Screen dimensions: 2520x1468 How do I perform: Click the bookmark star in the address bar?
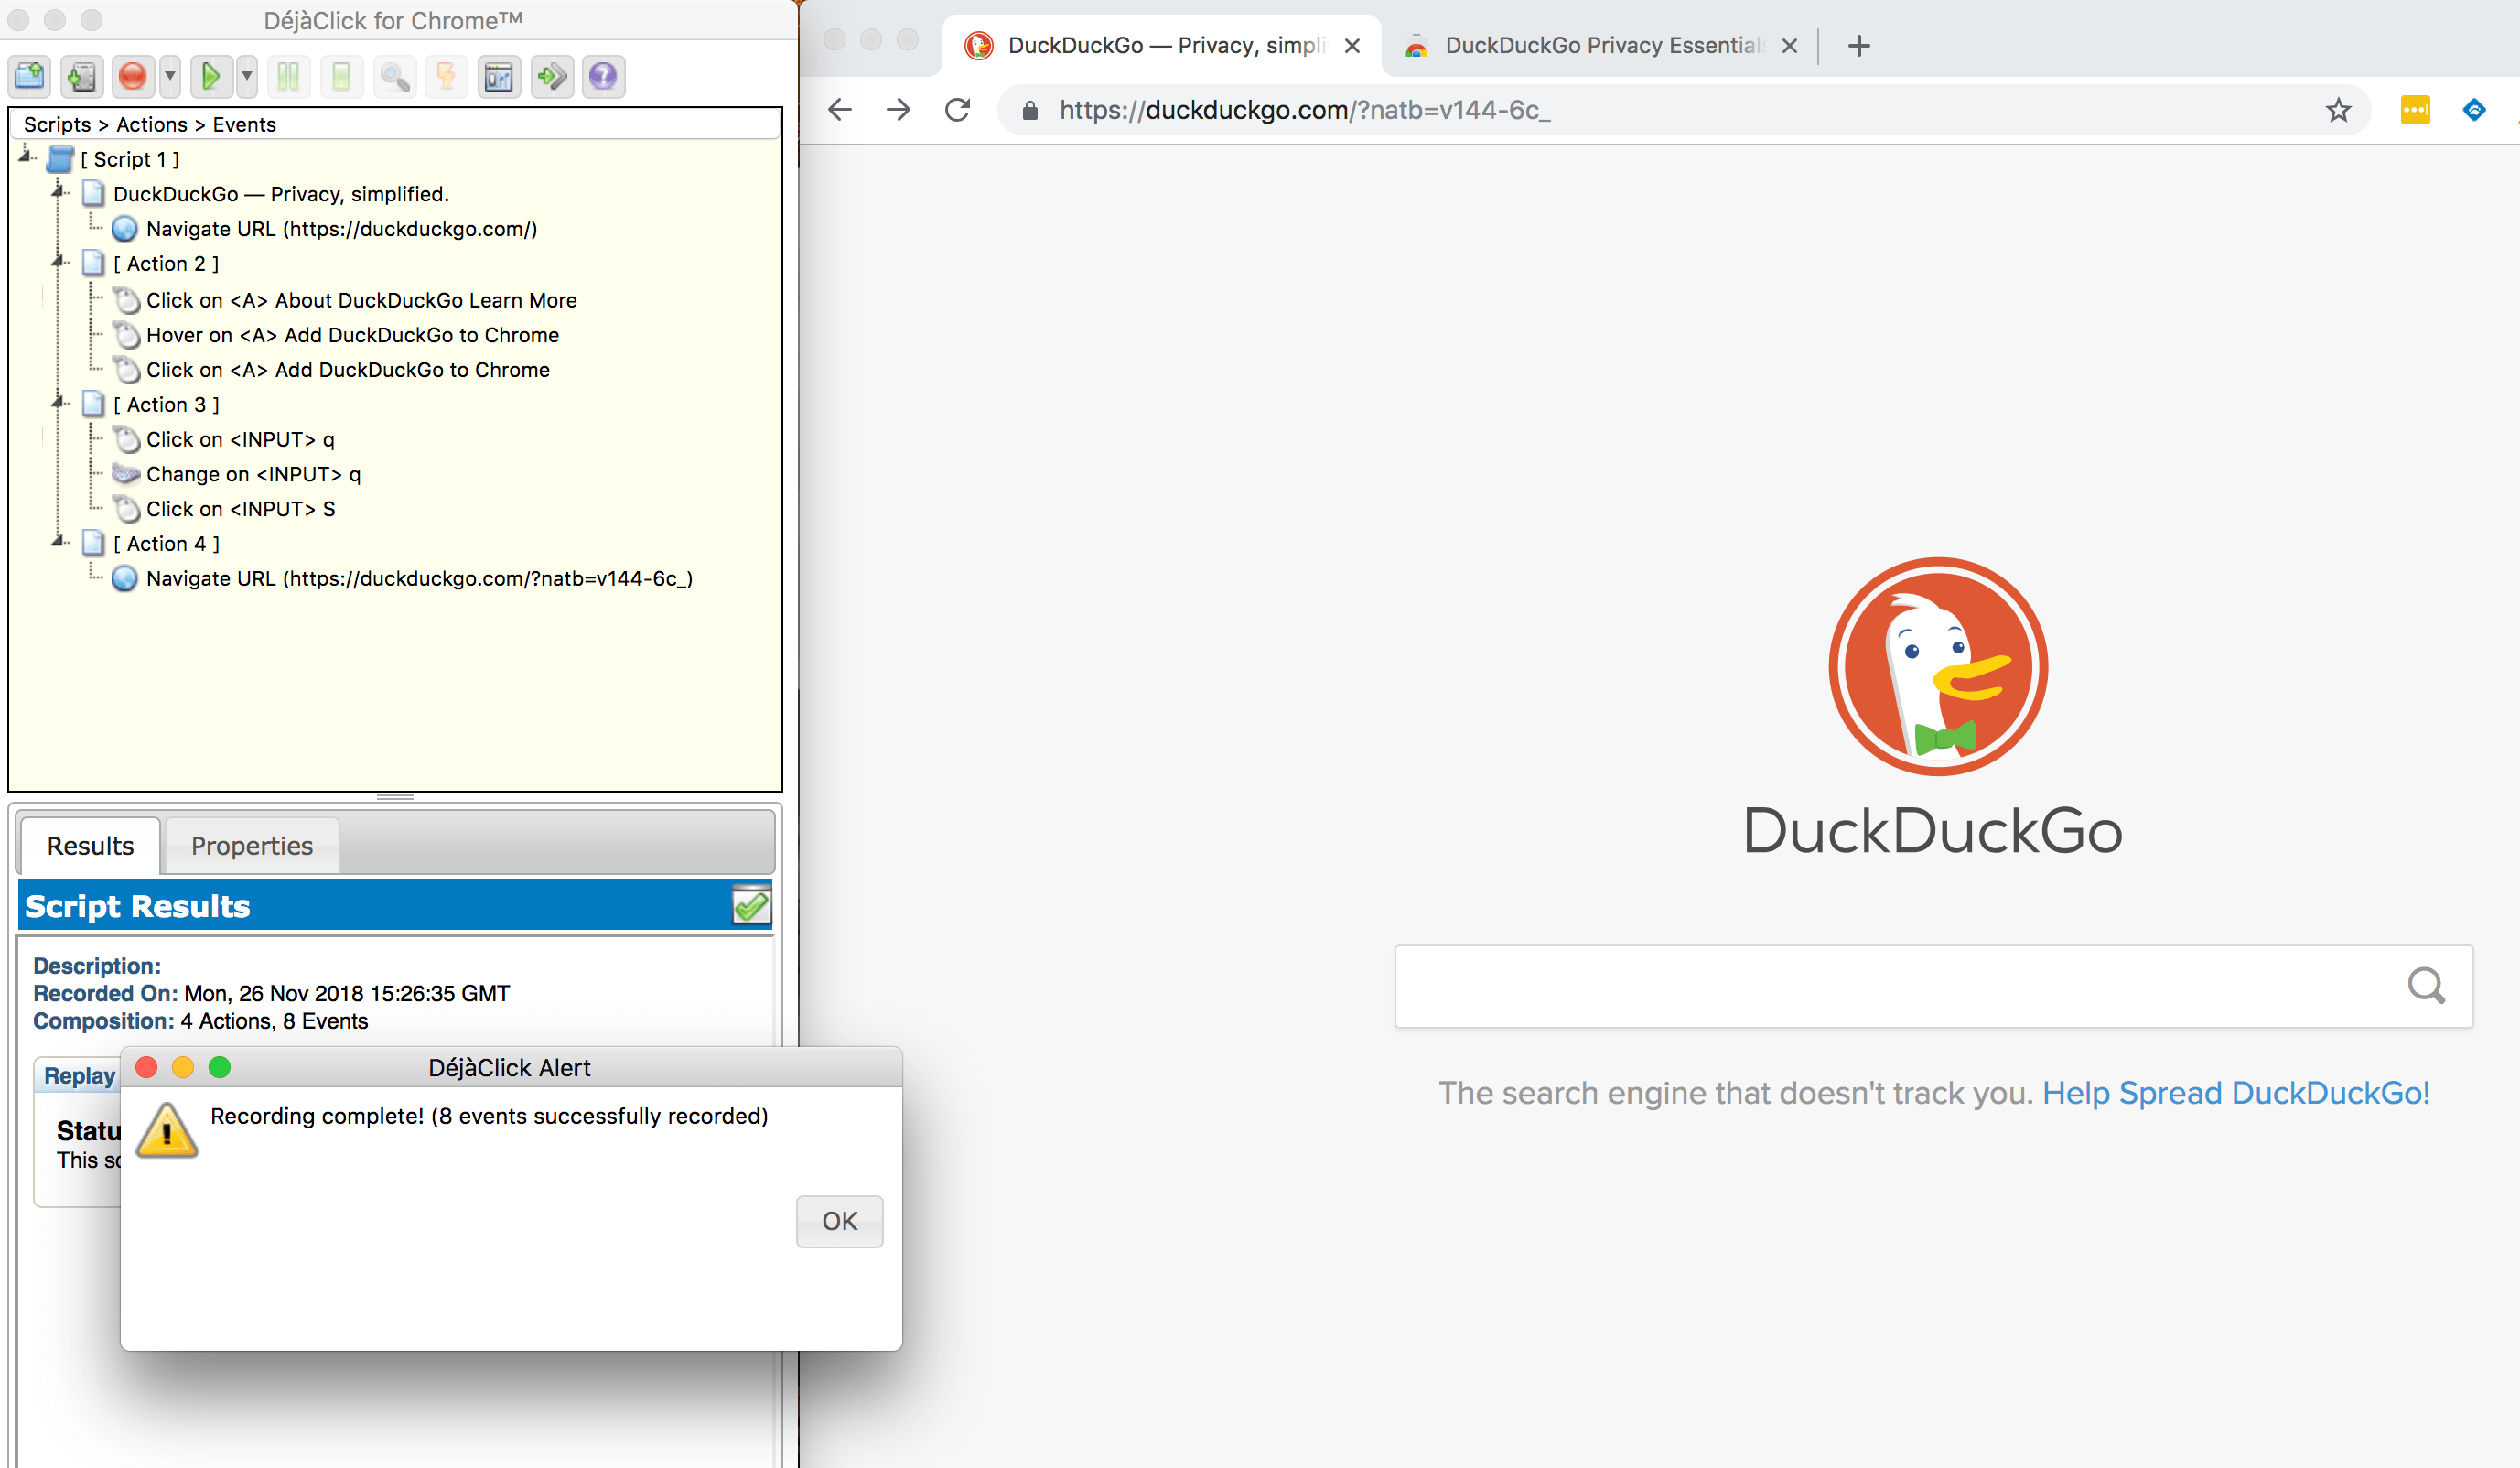(x=2337, y=110)
